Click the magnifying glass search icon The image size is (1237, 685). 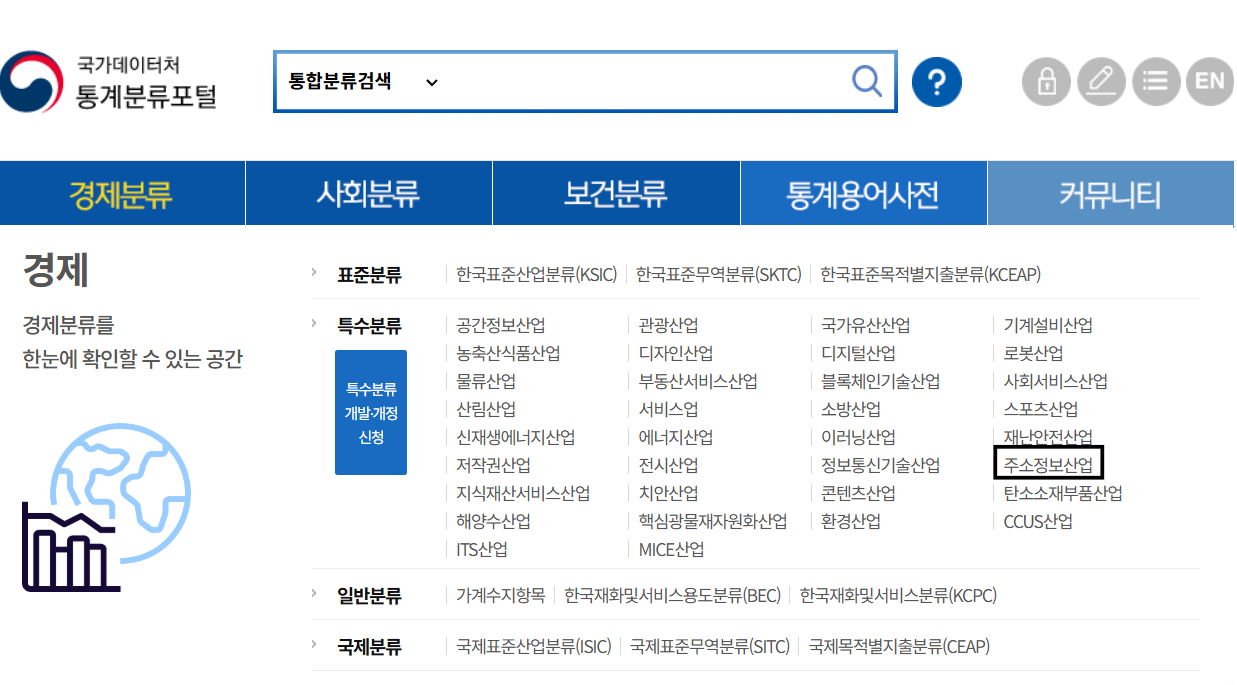pos(866,81)
